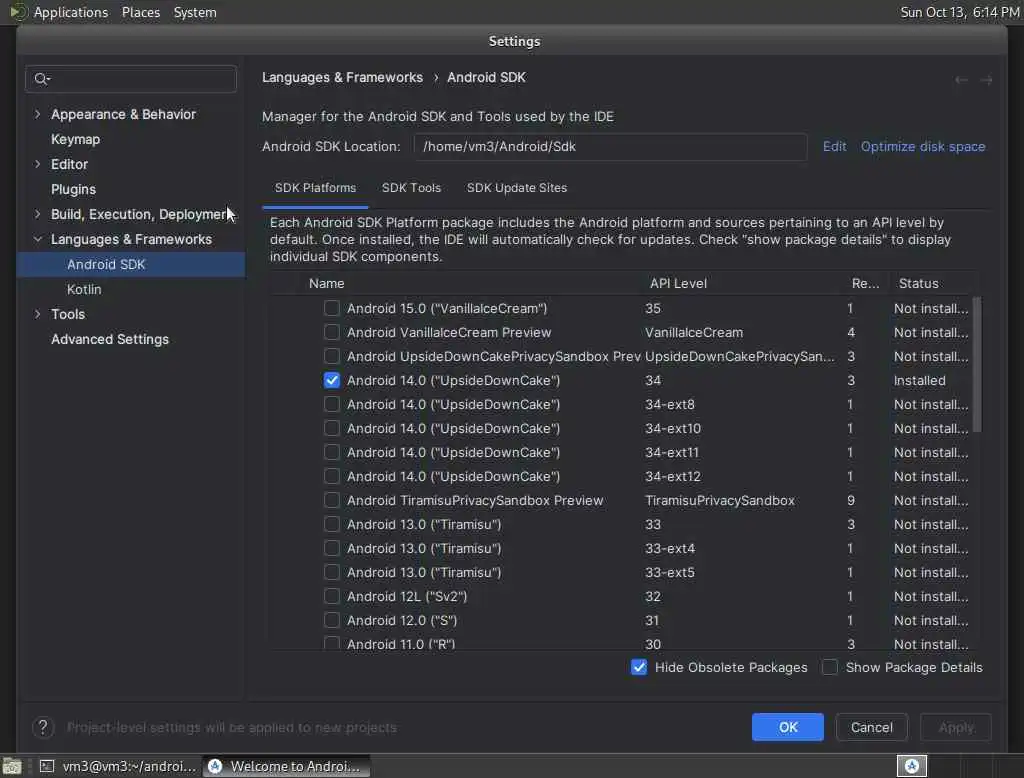Collapse Languages & Frameworks section

click(x=37, y=239)
